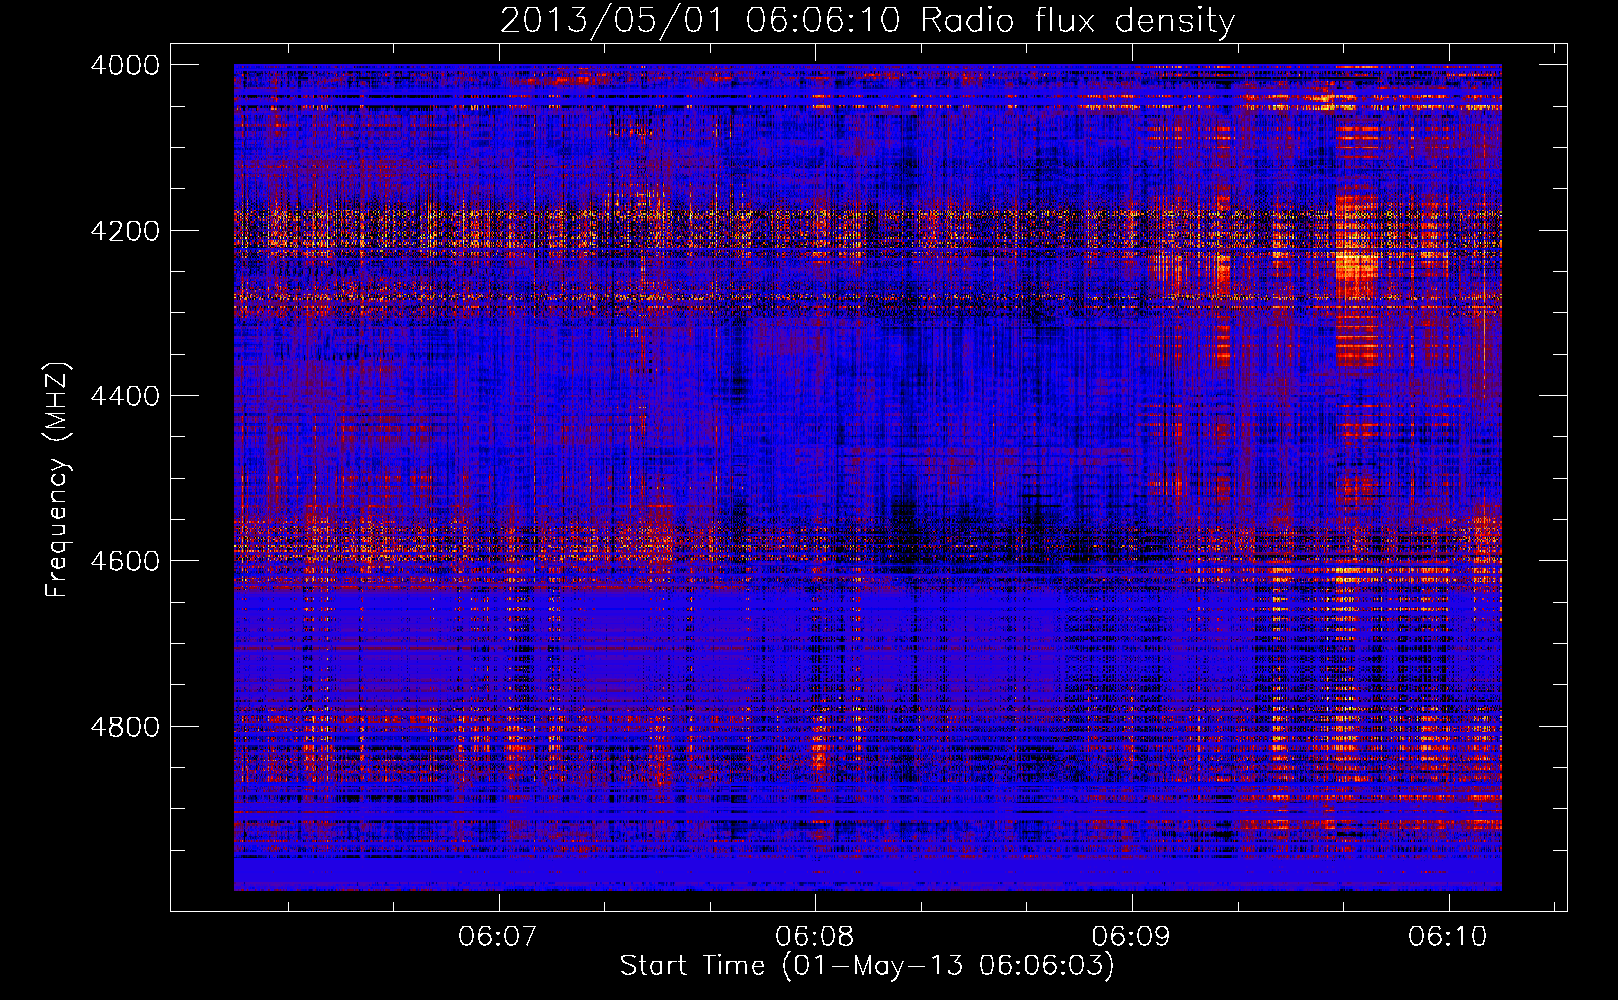This screenshot has height=1000, width=1618.
Task: Click the 4400 frequency axis label
Action: click(x=125, y=396)
